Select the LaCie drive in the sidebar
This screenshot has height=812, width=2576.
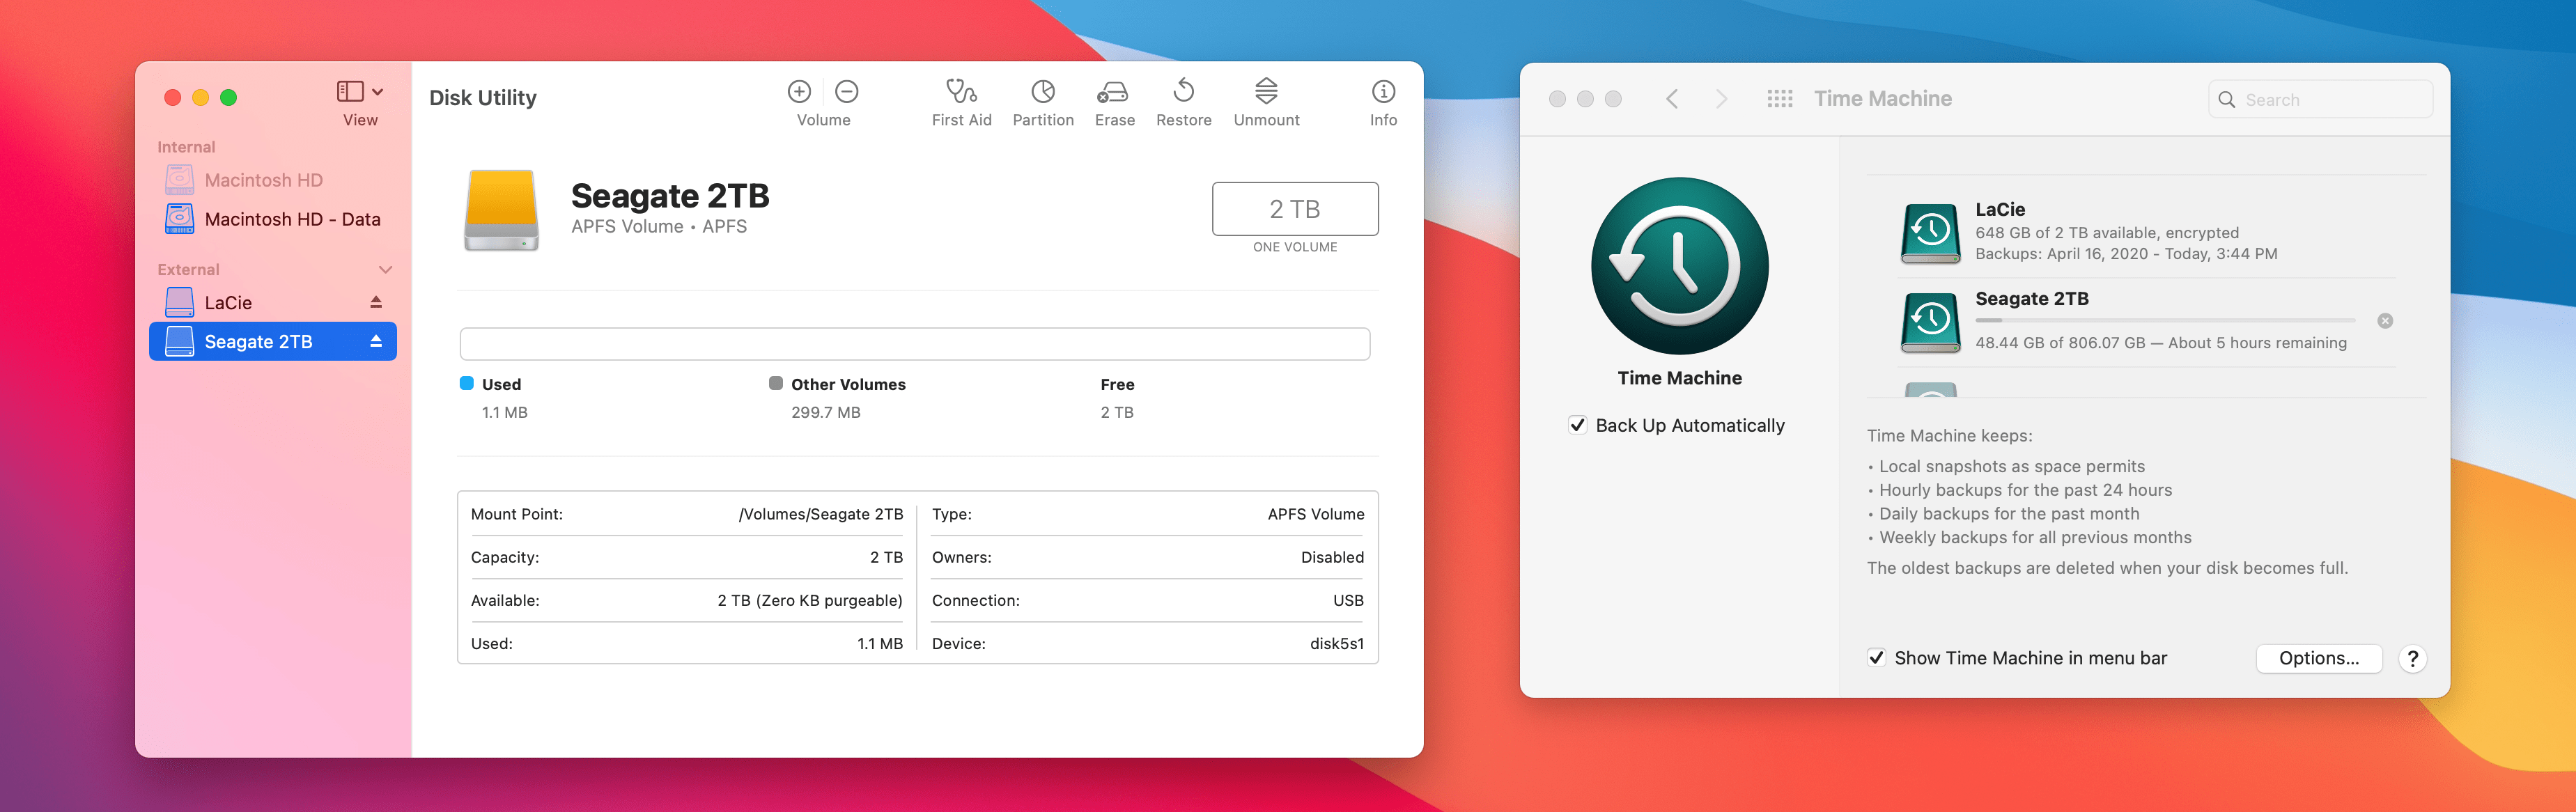point(240,301)
